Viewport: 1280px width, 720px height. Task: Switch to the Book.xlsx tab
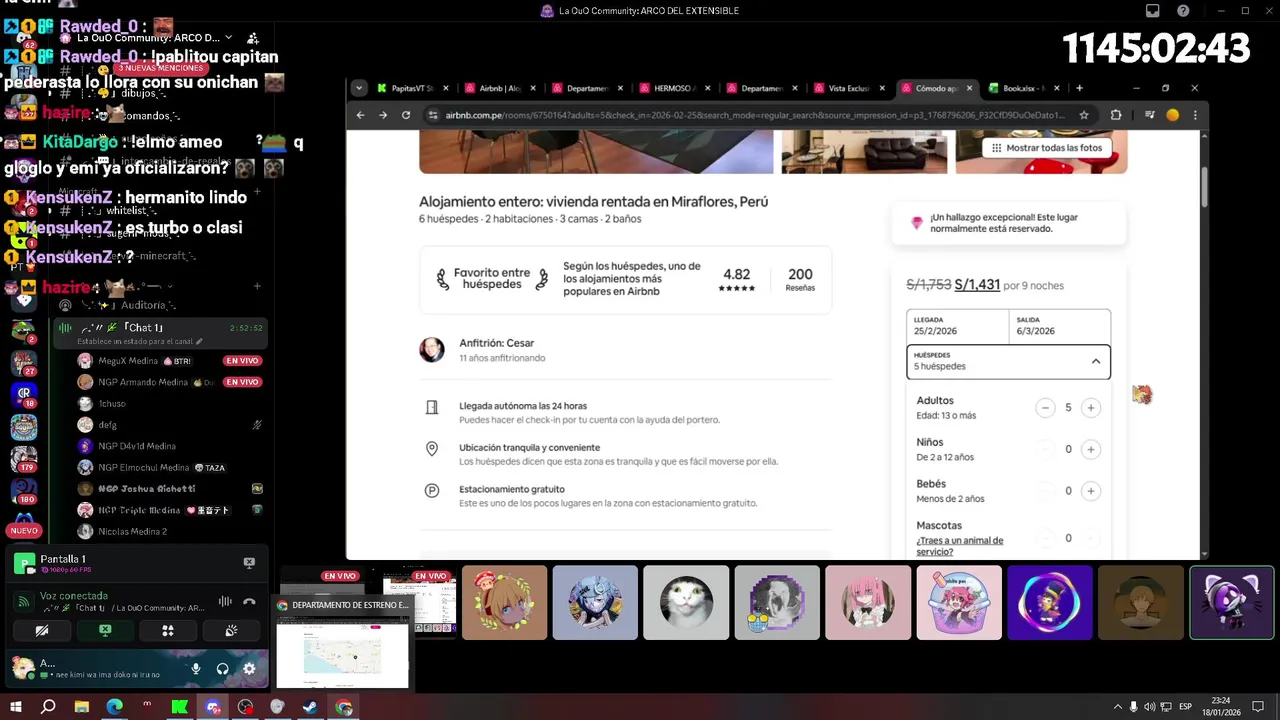[1022, 88]
